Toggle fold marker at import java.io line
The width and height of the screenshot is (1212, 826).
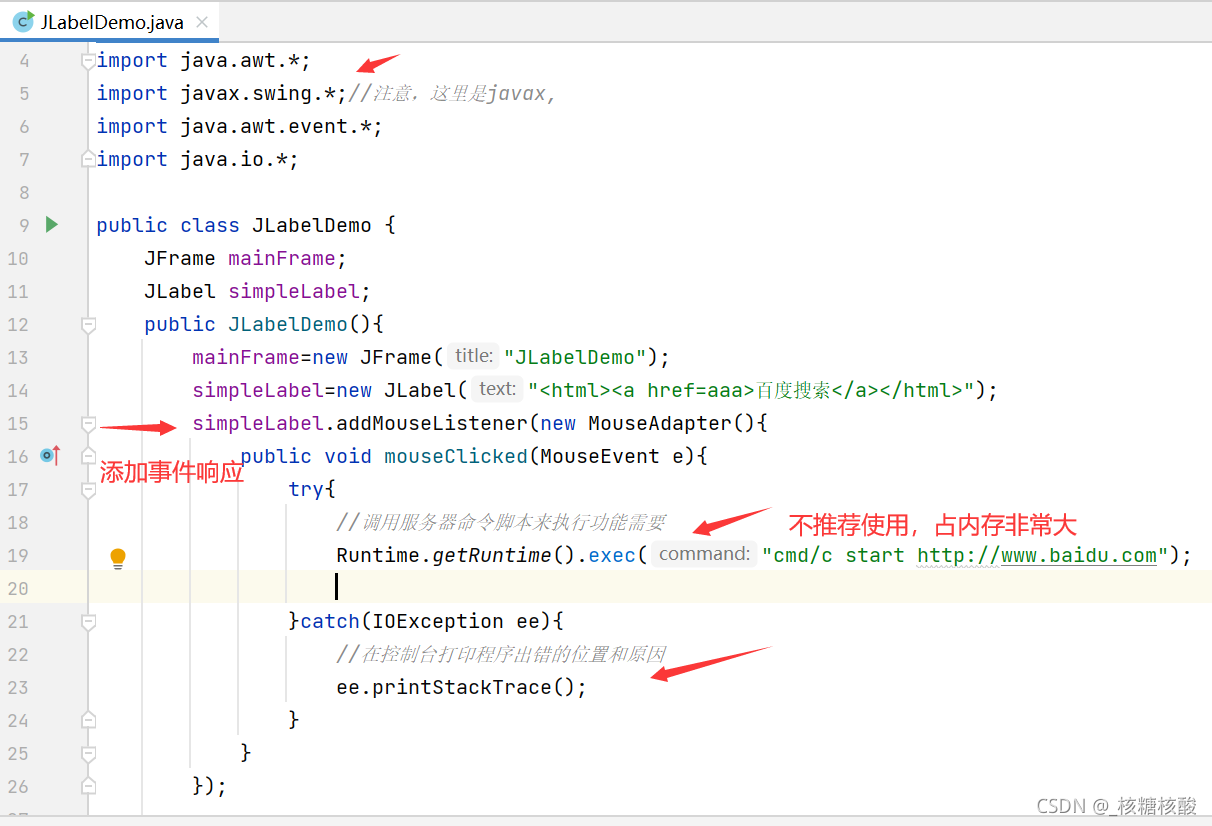(x=88, y=160)
